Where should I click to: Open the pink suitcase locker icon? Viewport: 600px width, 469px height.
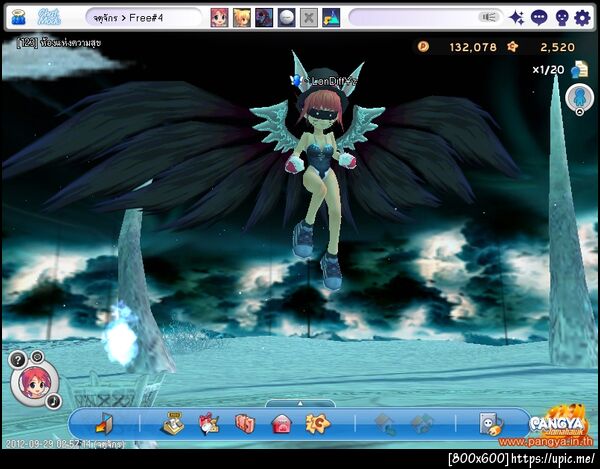pos(245,424)
